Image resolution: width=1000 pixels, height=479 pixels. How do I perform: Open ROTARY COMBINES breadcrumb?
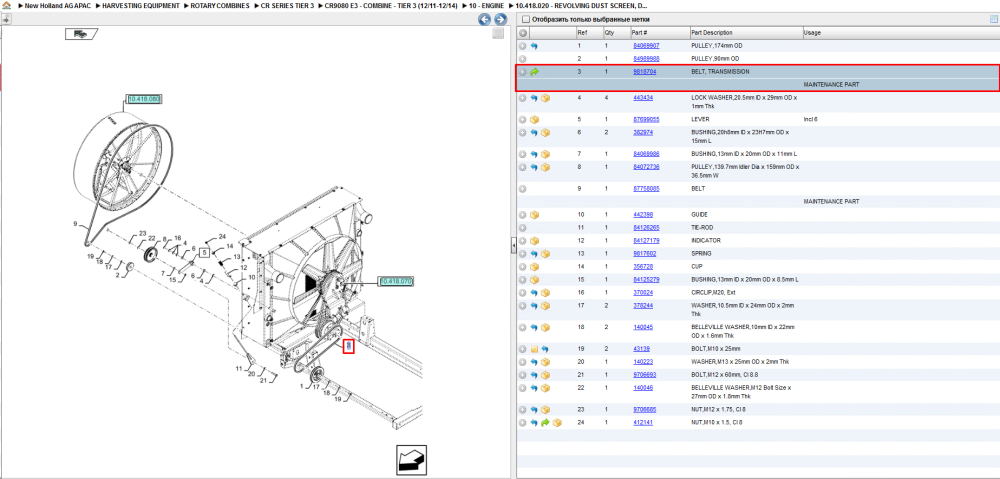(x=220, y=5)
